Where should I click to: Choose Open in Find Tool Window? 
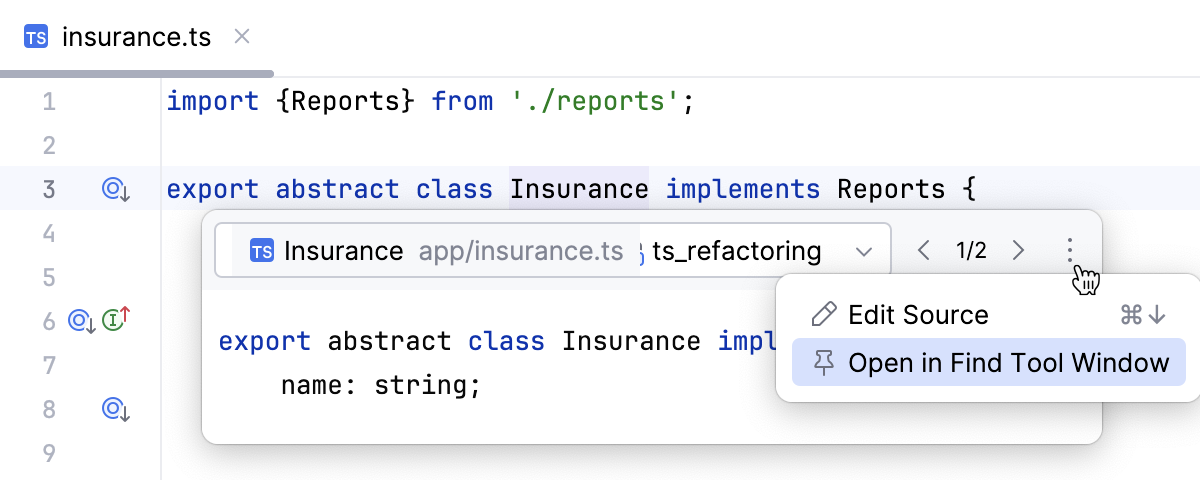click(x=1008, y=363)
